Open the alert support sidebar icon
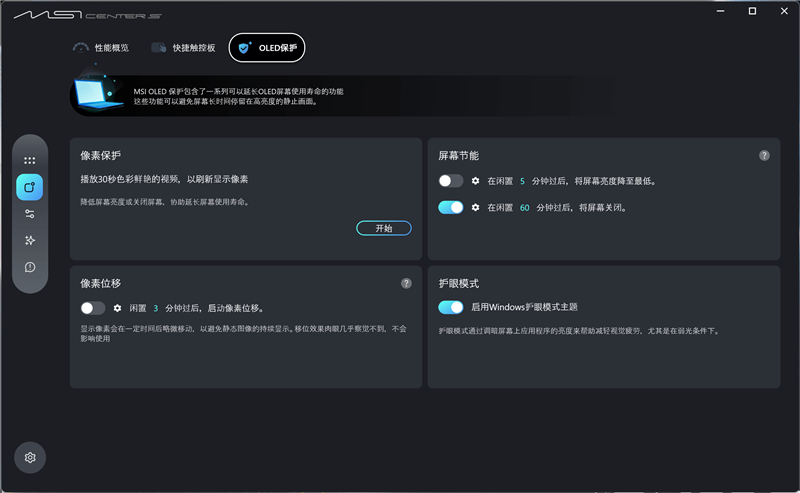The height and width of the screenshot is (493, 800). coord(30,267)
